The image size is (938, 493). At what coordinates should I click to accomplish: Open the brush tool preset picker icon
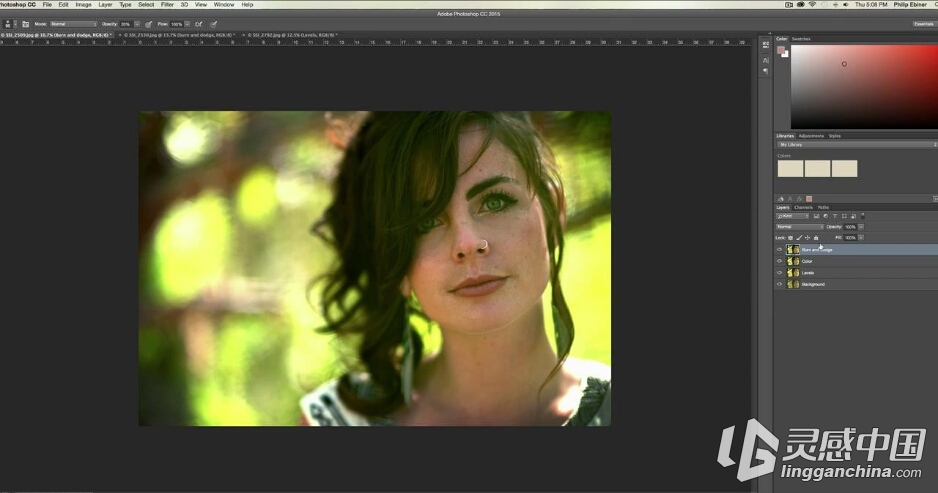point(7,24)
